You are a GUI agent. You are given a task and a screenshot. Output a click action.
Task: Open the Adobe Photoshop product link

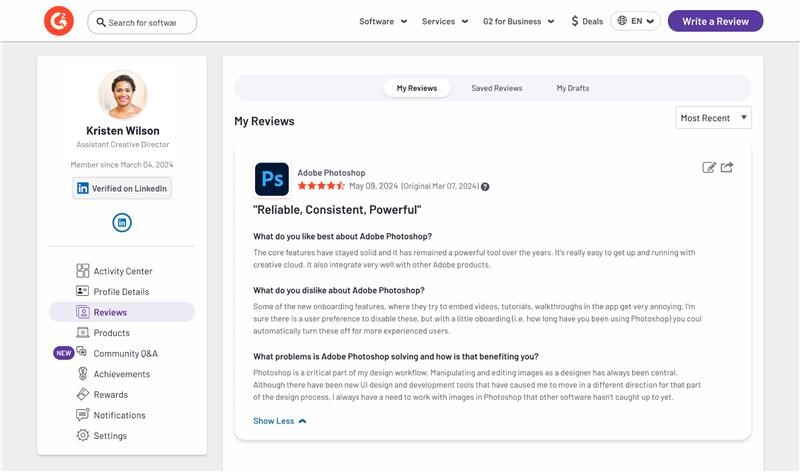coord(331,172)
